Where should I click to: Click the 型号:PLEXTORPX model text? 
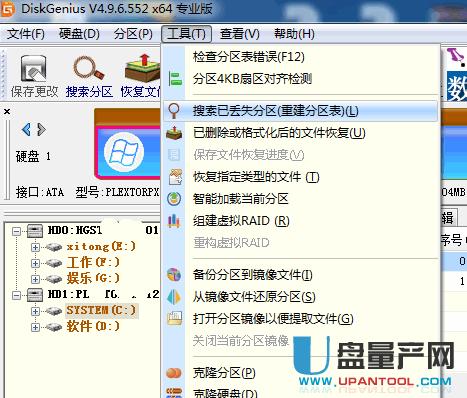[117, 192]
